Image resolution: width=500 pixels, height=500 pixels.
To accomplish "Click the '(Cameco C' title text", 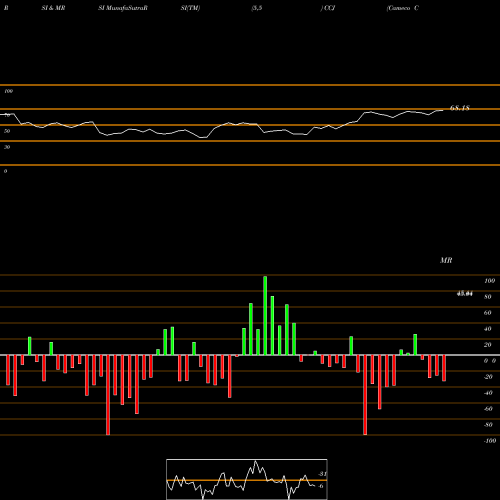I will point(402,8).
